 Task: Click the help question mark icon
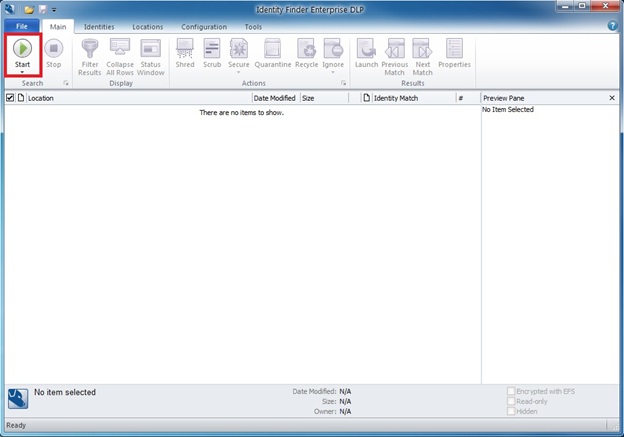612,26
